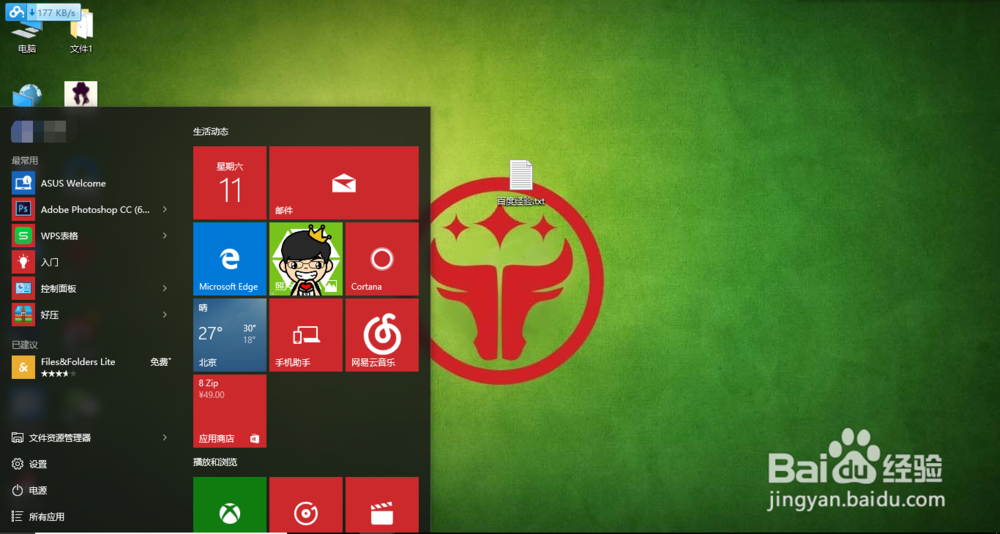Open the 手机助手 tile
The width and height of the screenshot is (1000, 534).
306,335
